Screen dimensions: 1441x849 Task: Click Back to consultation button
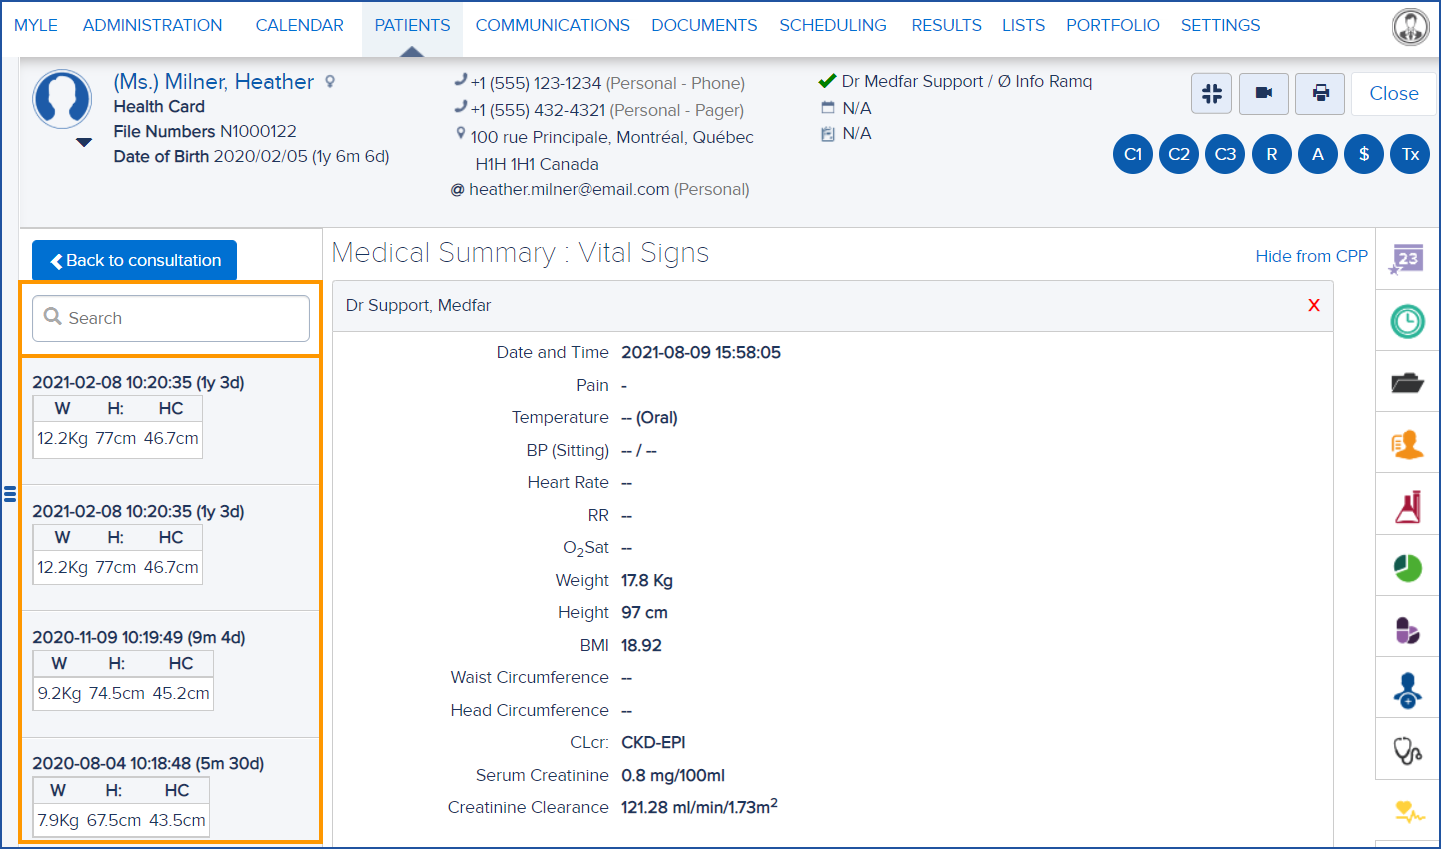point(134,260)
